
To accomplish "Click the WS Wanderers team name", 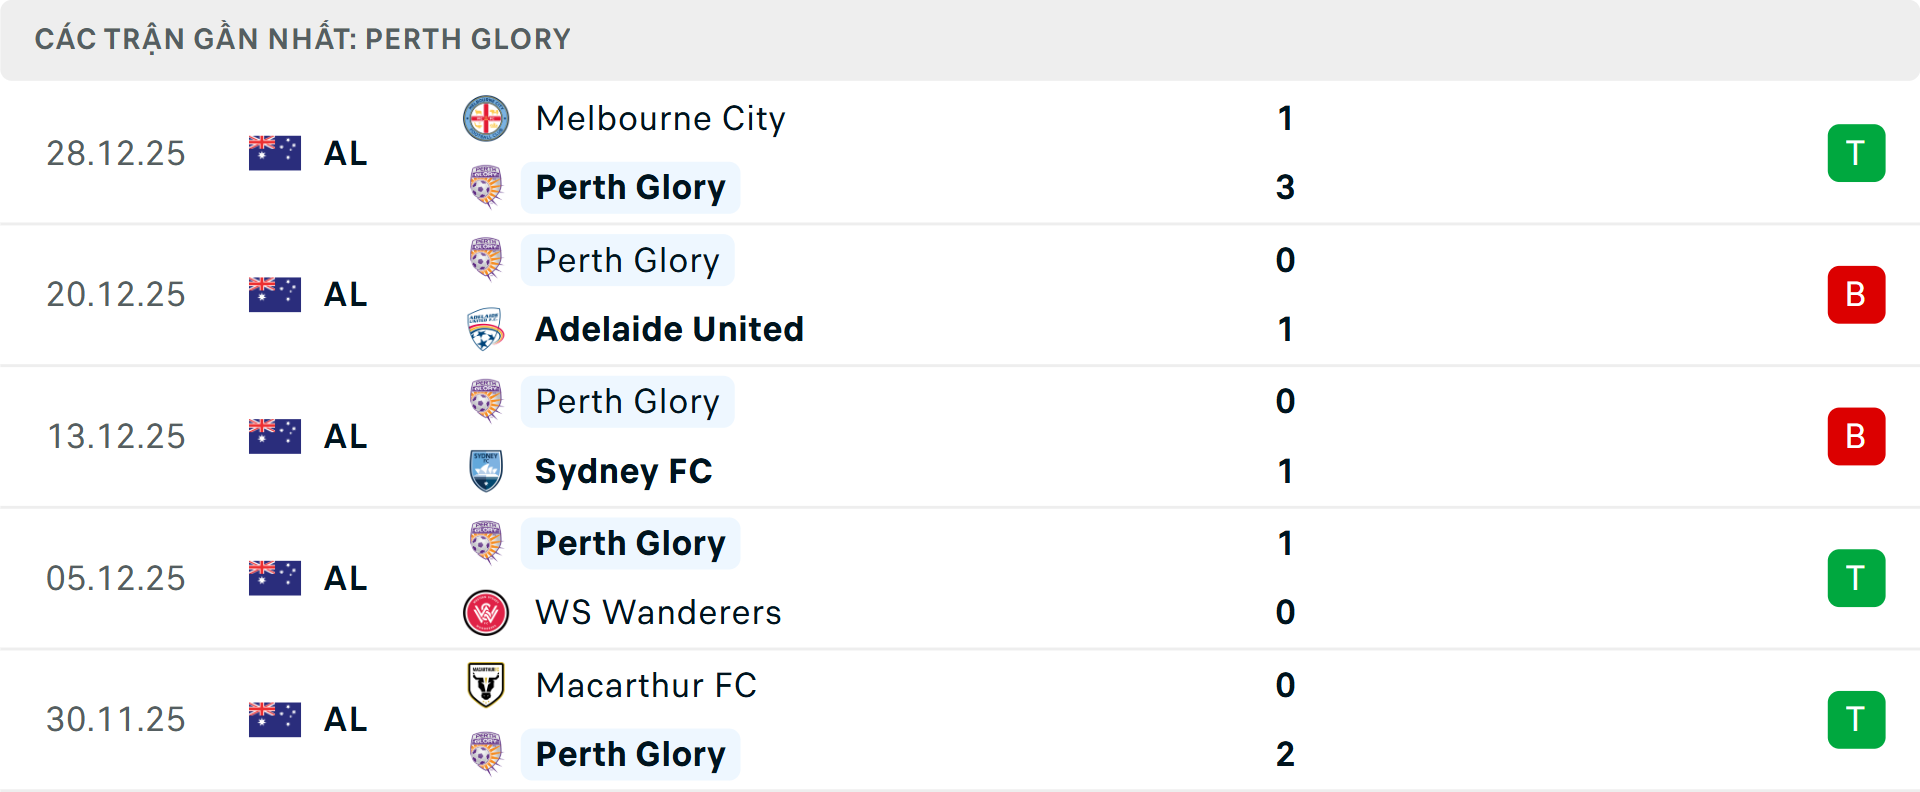I will [658, 613].
